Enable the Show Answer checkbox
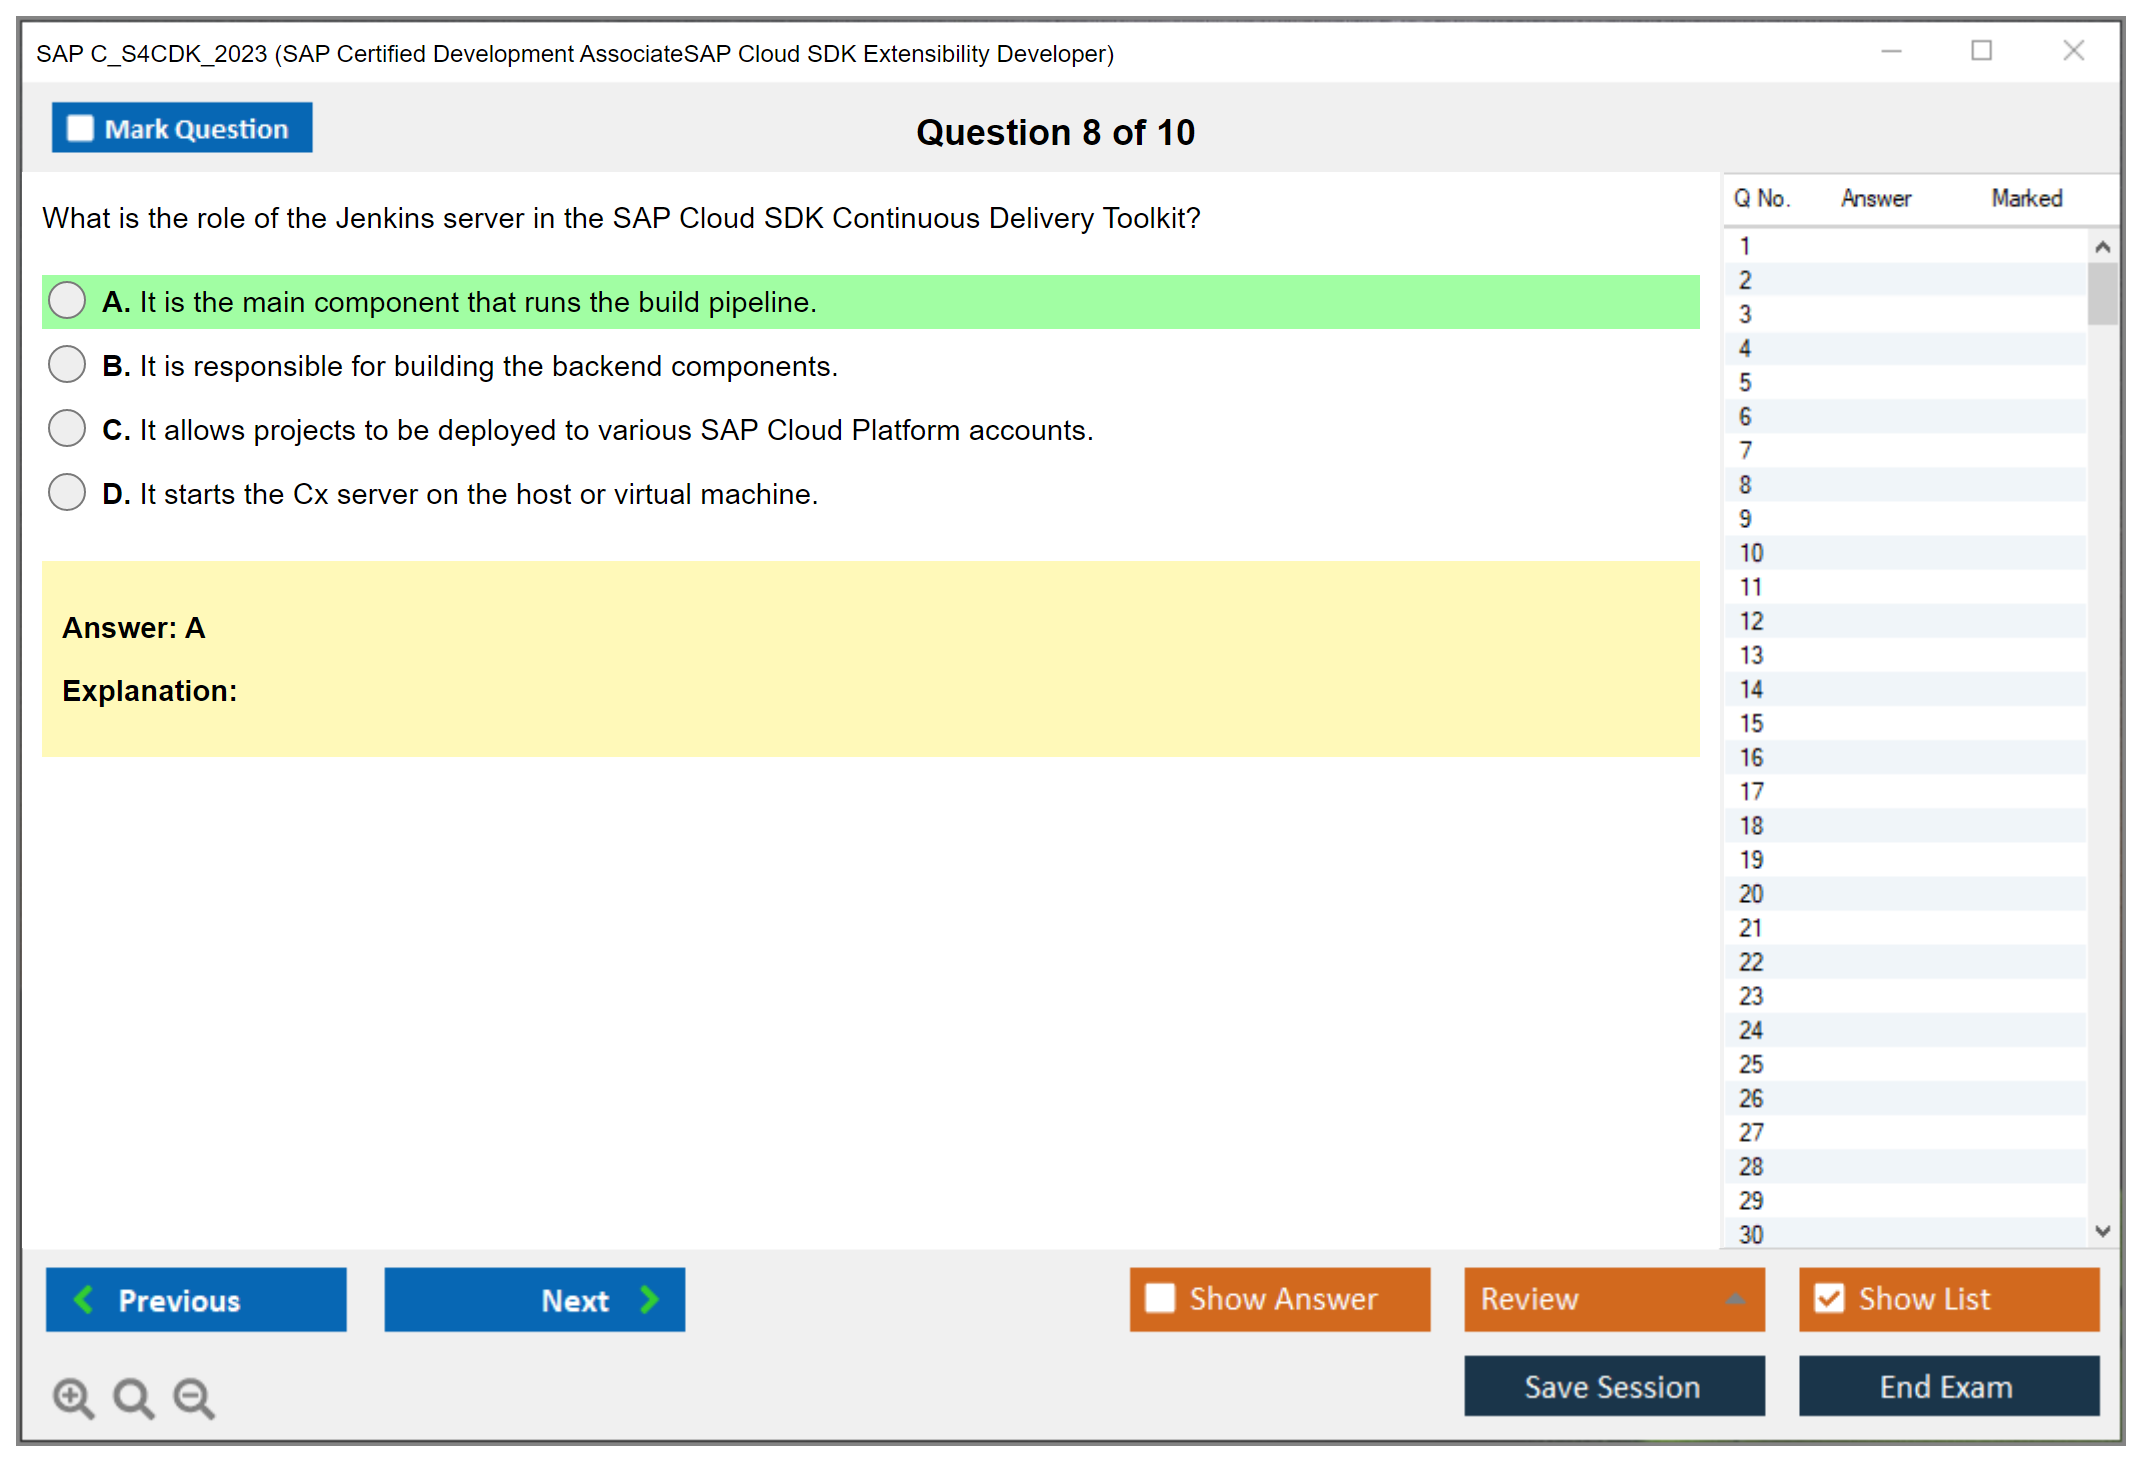 [x=1160, y=1298]
